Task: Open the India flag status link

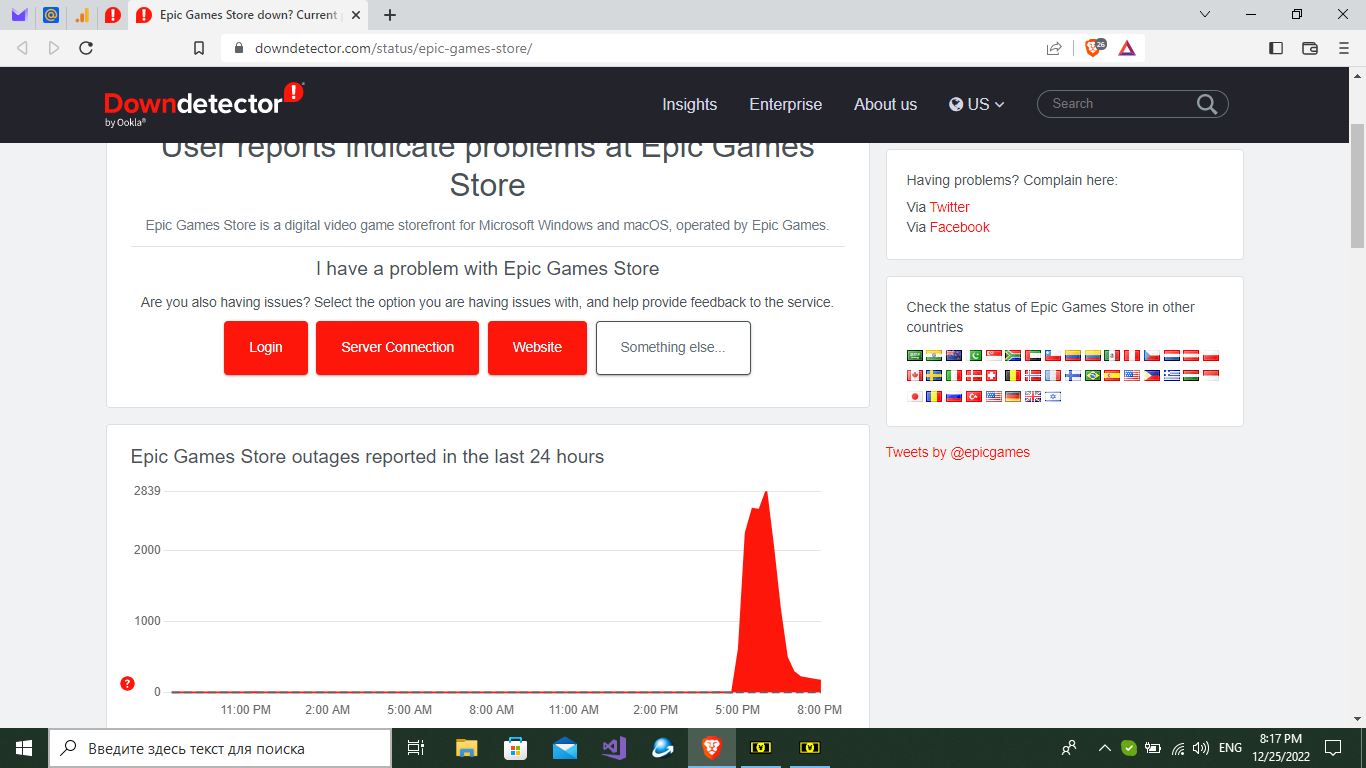Action: point(934,355)
